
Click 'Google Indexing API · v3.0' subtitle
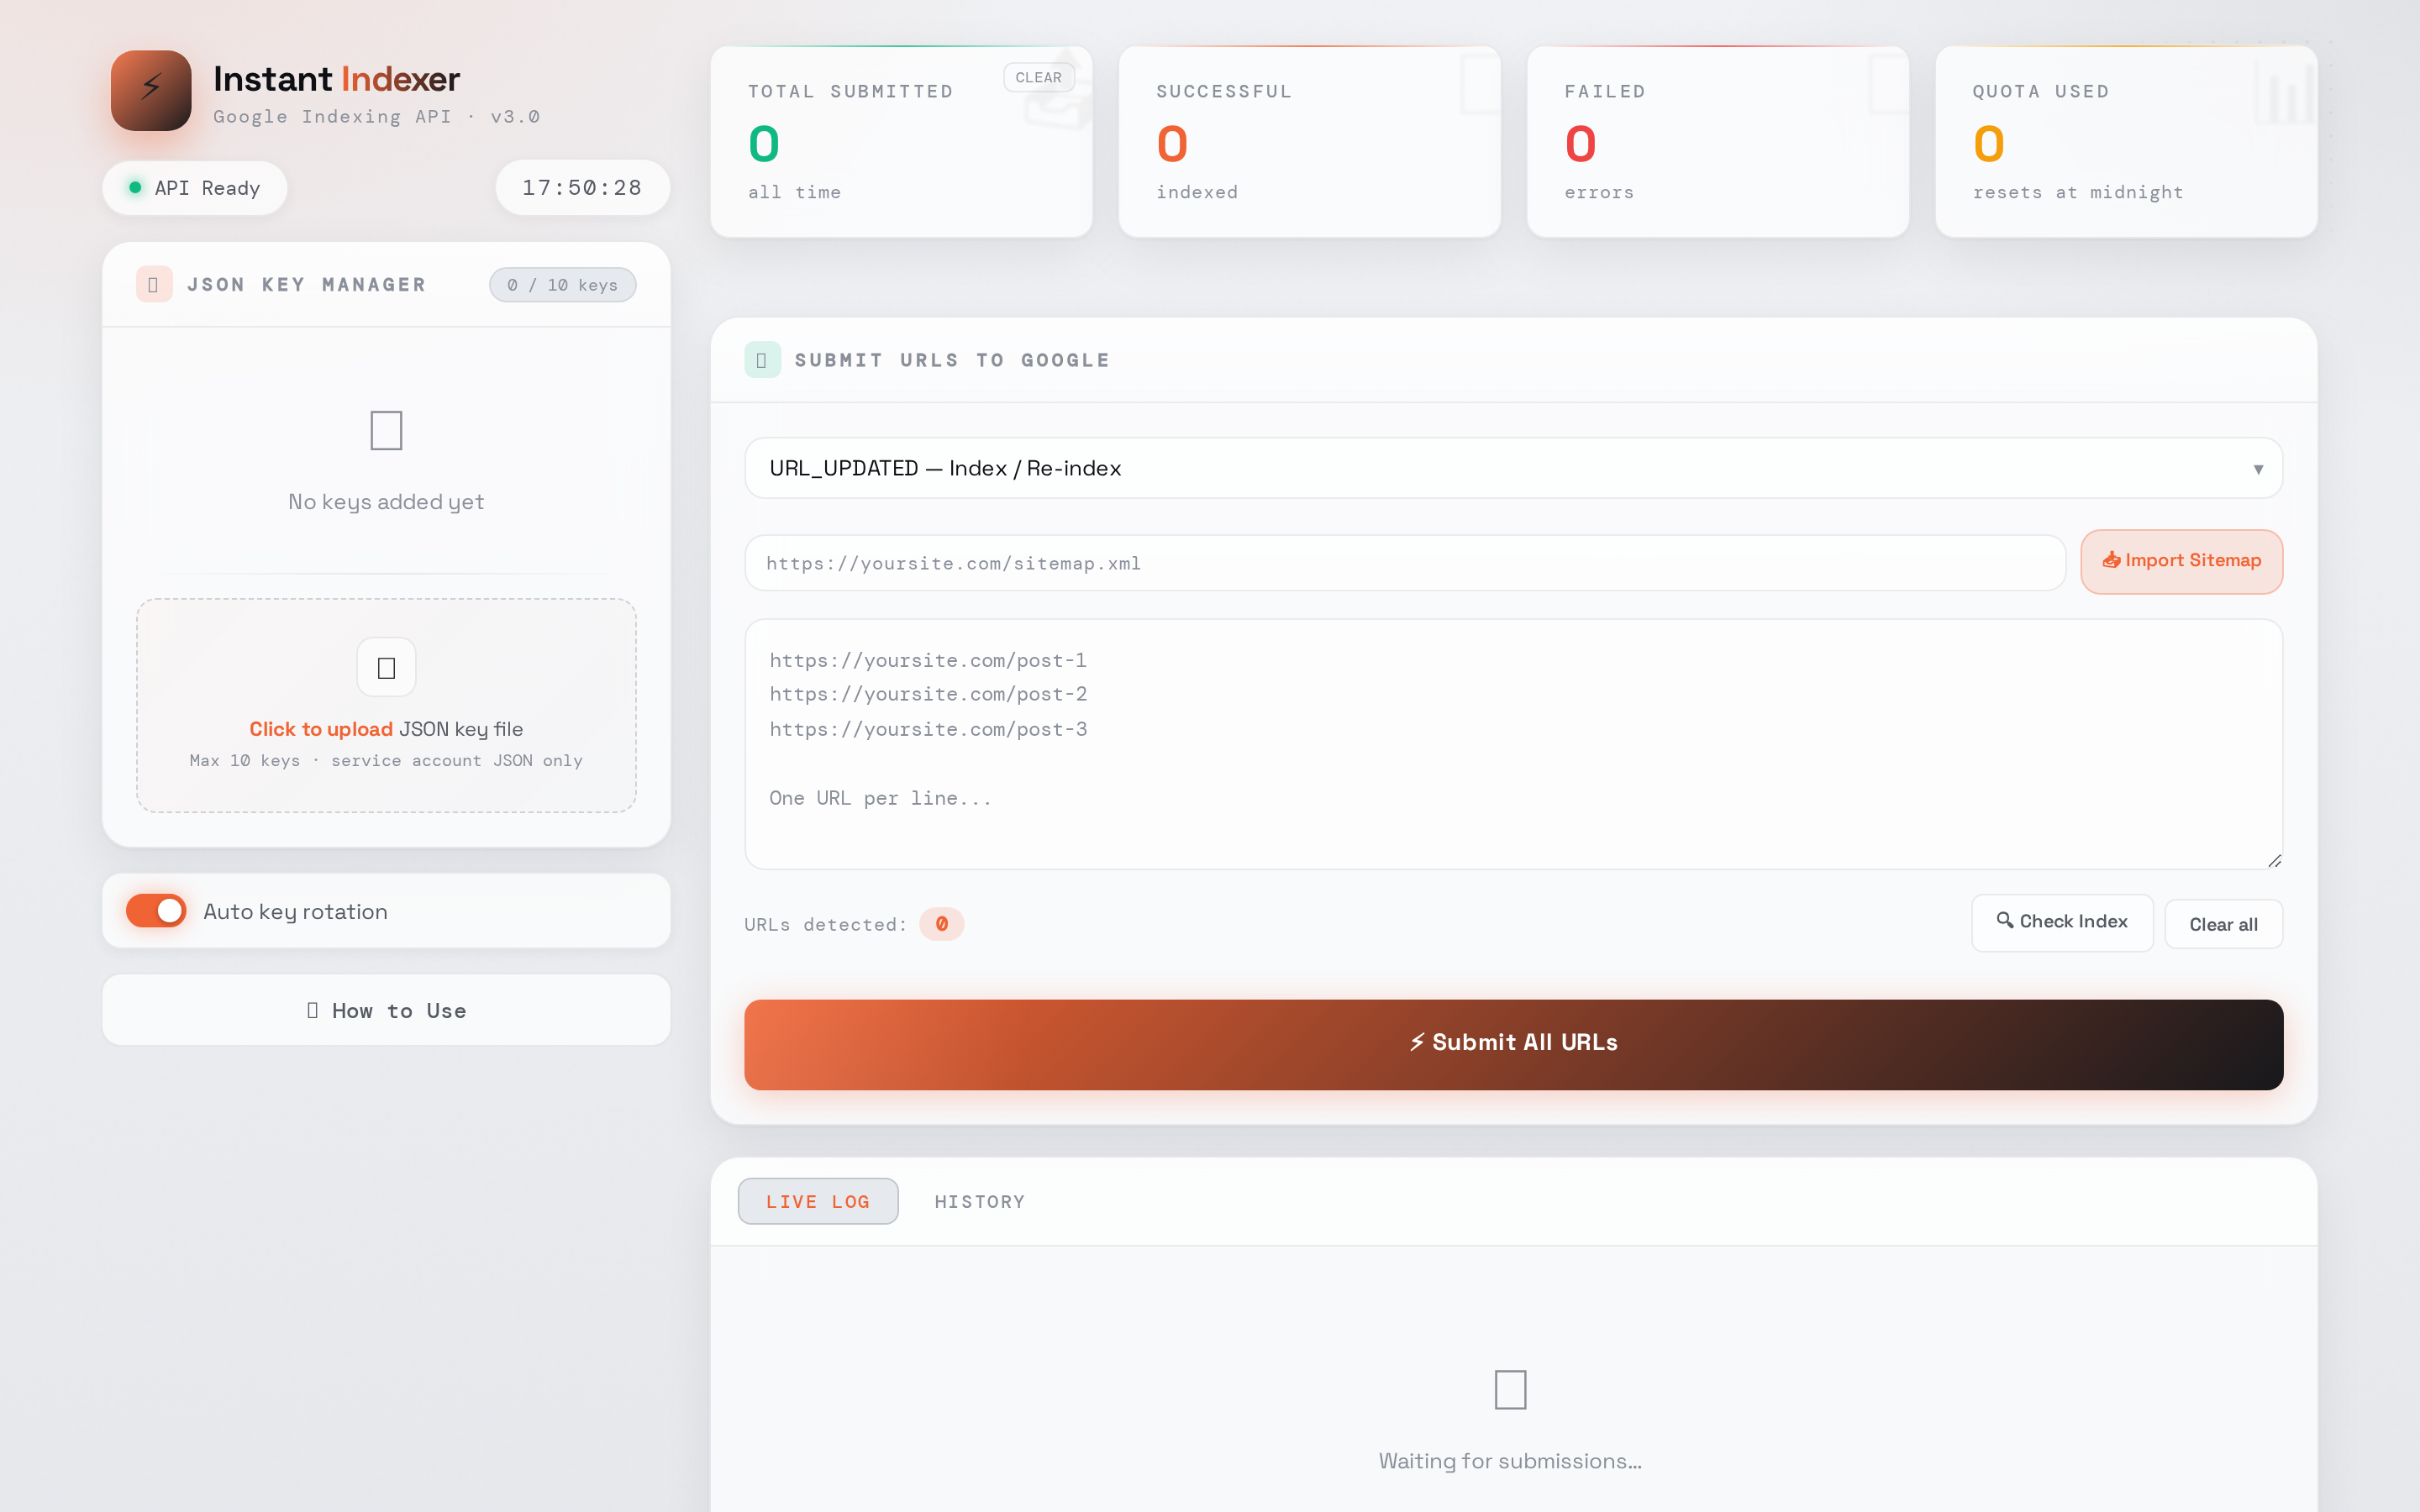[x=376, y=116]
